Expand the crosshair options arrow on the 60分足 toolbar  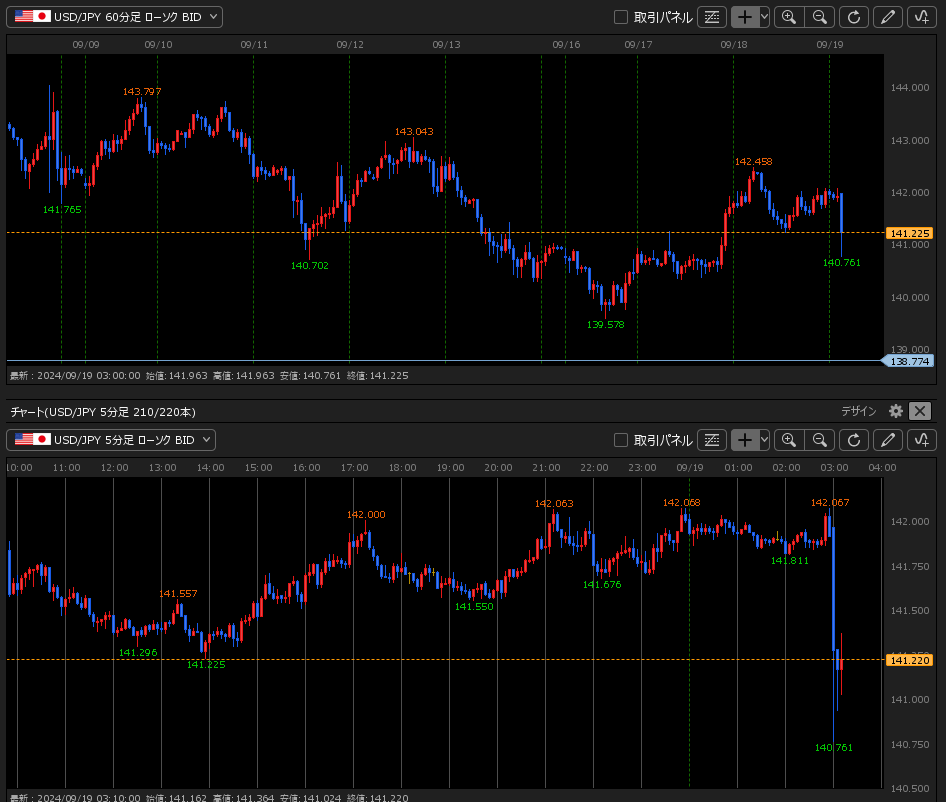764,17
